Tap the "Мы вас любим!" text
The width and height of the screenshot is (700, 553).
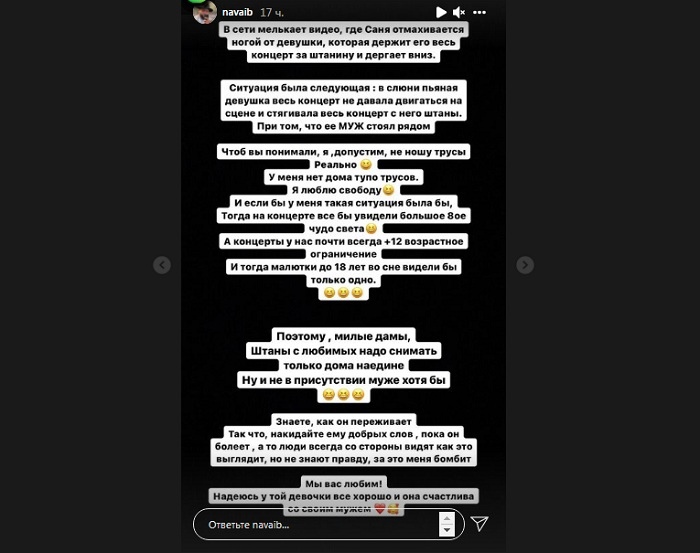point(343,483)
